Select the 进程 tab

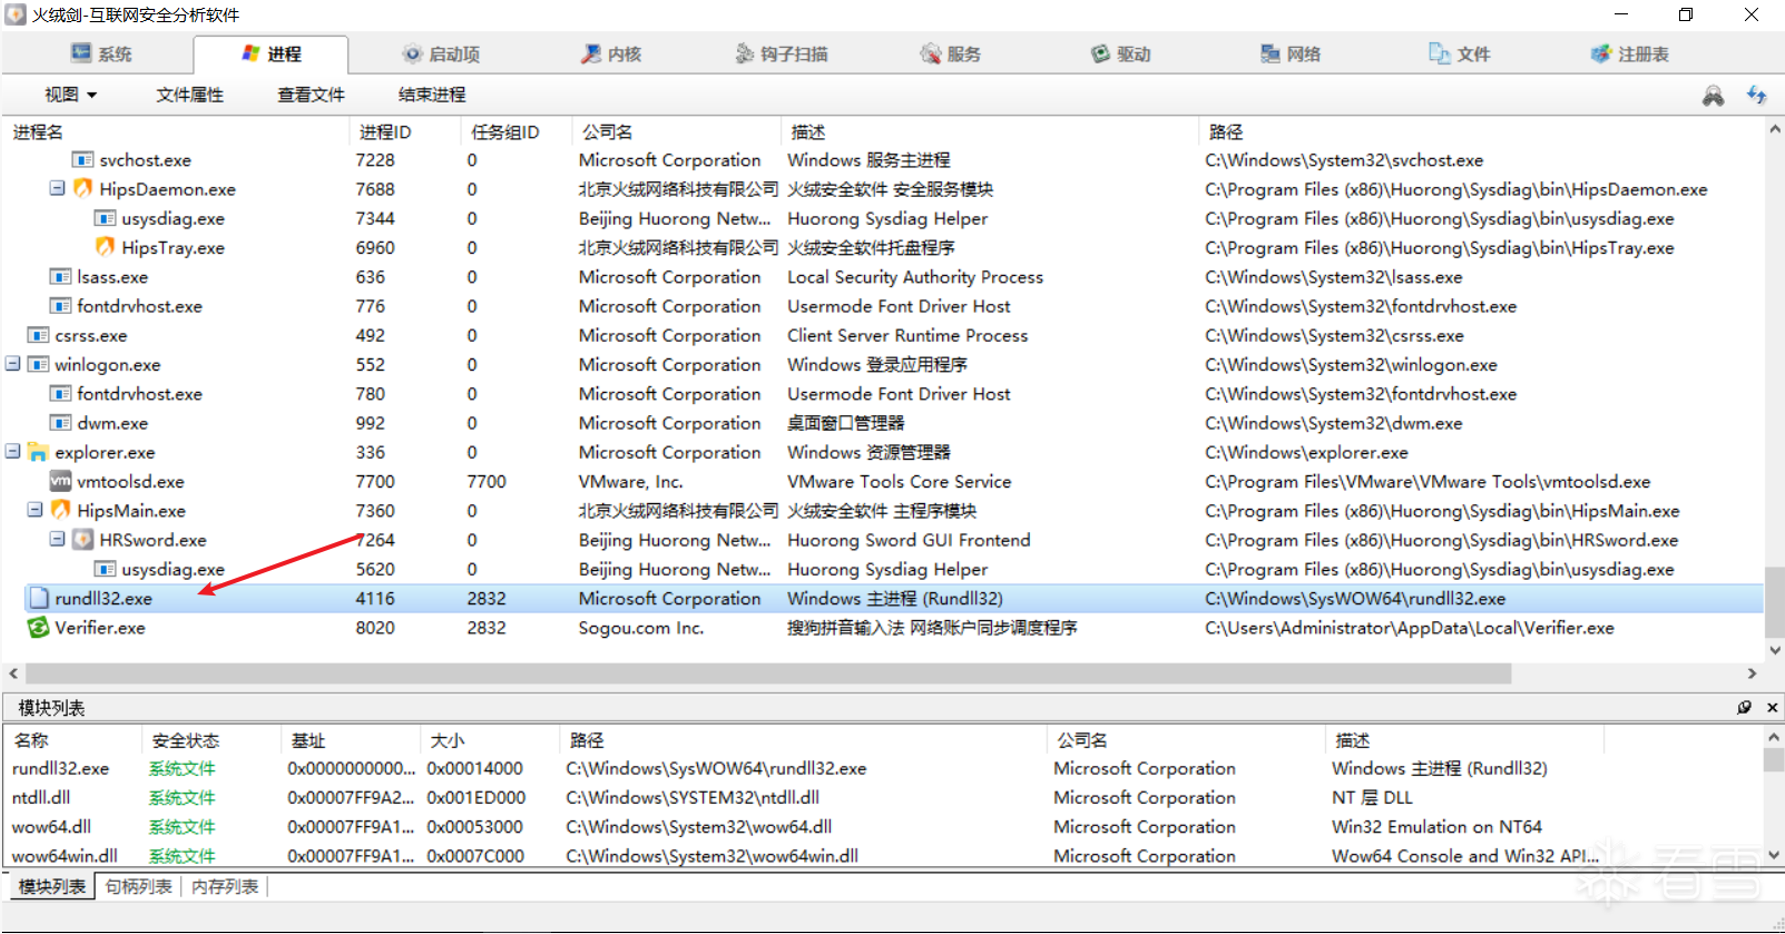click(x=271, y=54)
